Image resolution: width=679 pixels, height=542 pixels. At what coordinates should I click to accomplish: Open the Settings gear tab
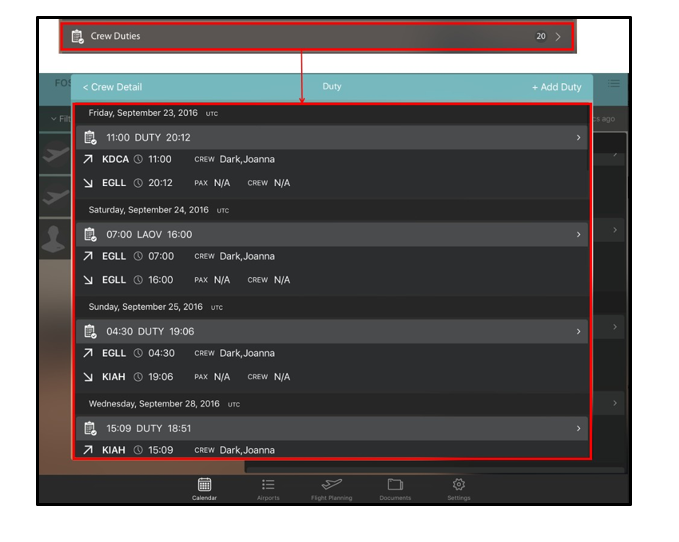459,488
